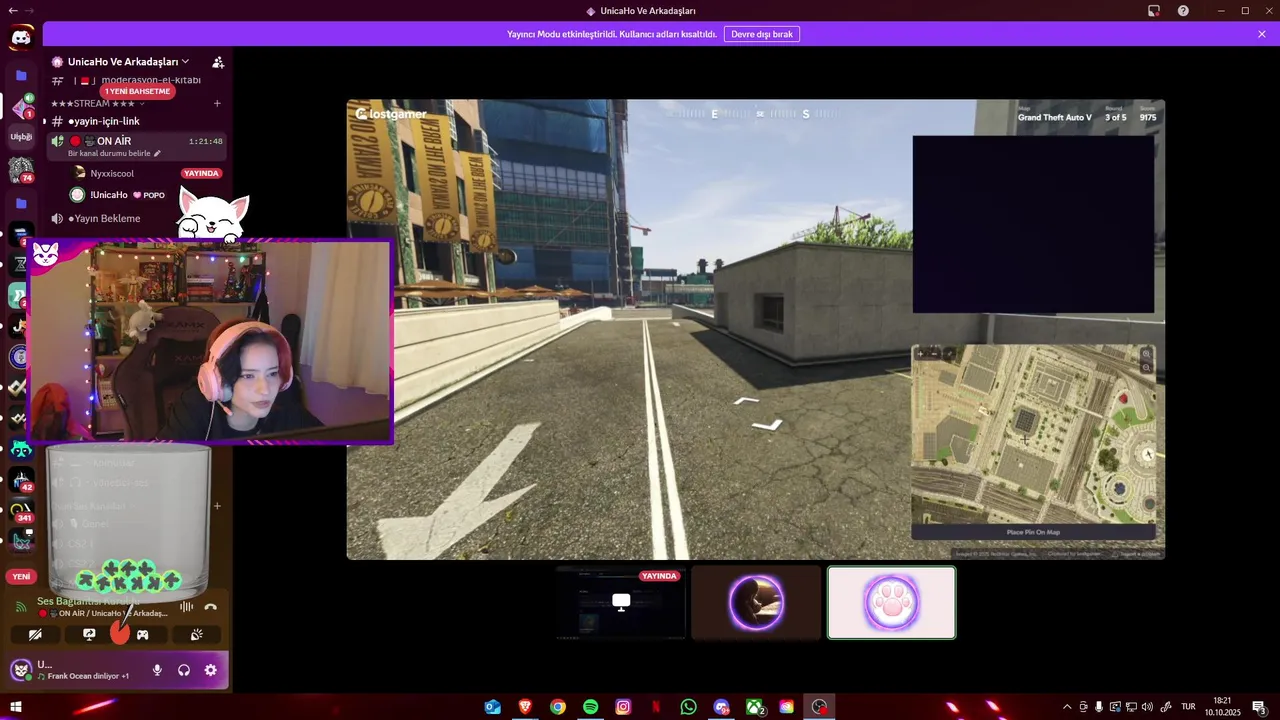Select the YAYINDA stream thumbnail tile

621,602
